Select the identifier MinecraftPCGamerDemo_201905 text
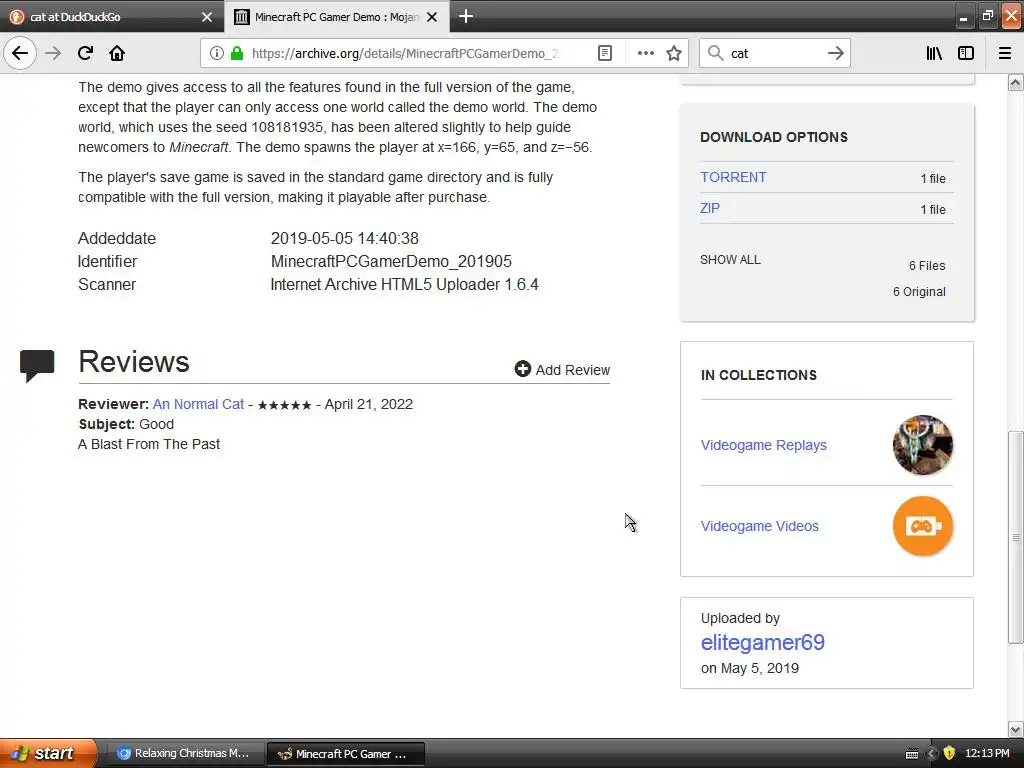1024x768 pixels. tap(391, 261)
